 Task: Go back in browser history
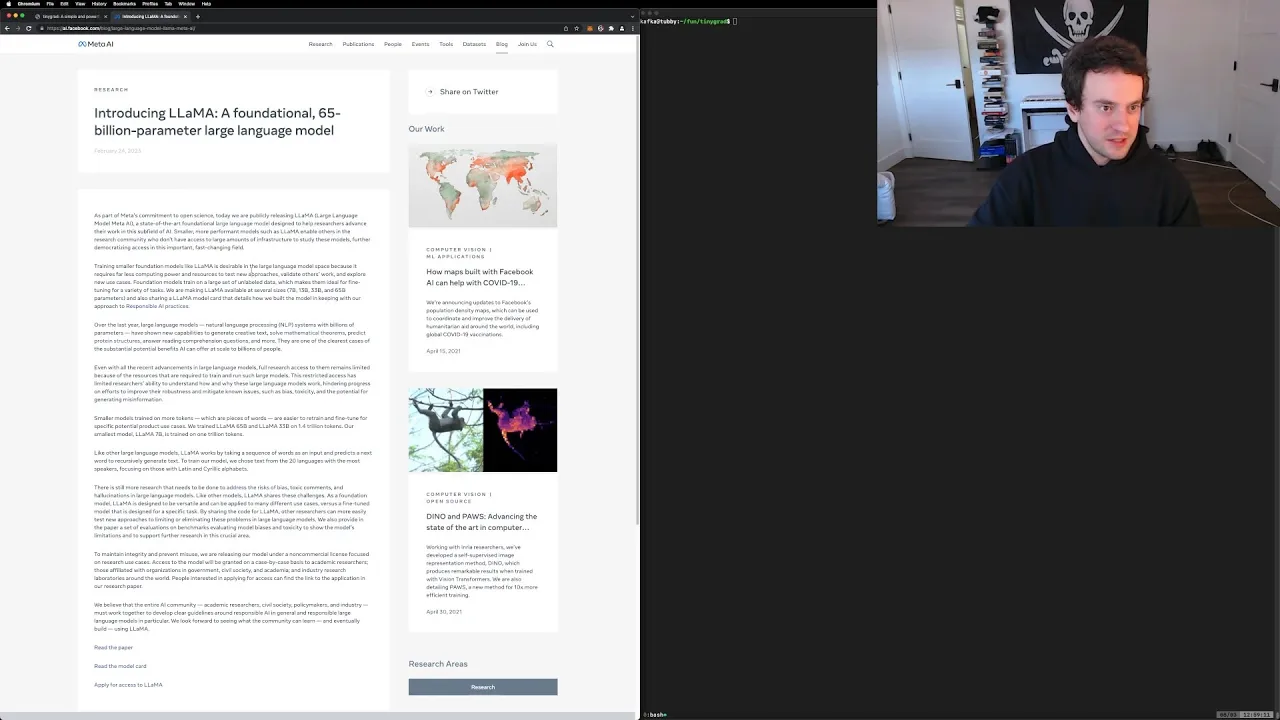coord(7,28)
